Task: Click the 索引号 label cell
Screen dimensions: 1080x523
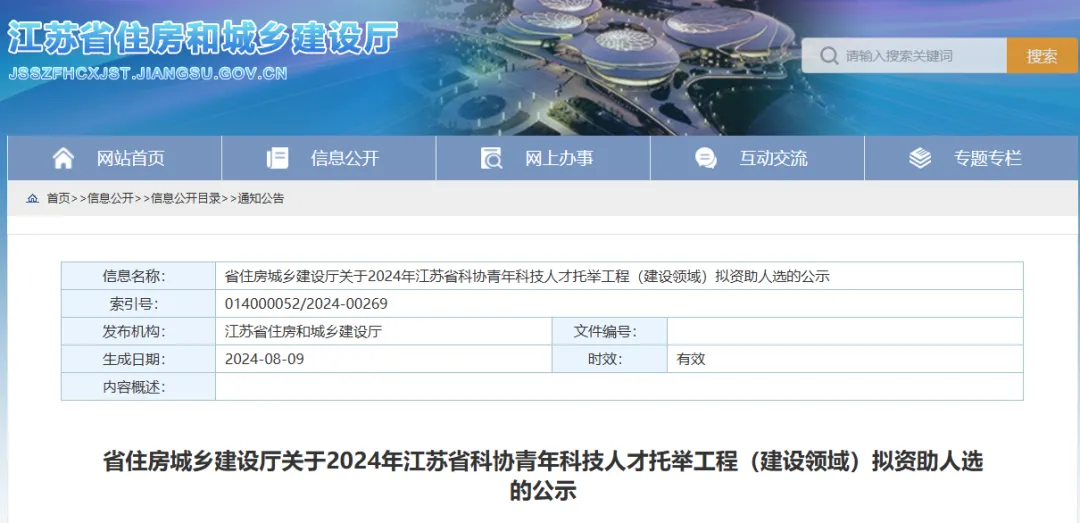Action: click(138, 304)
